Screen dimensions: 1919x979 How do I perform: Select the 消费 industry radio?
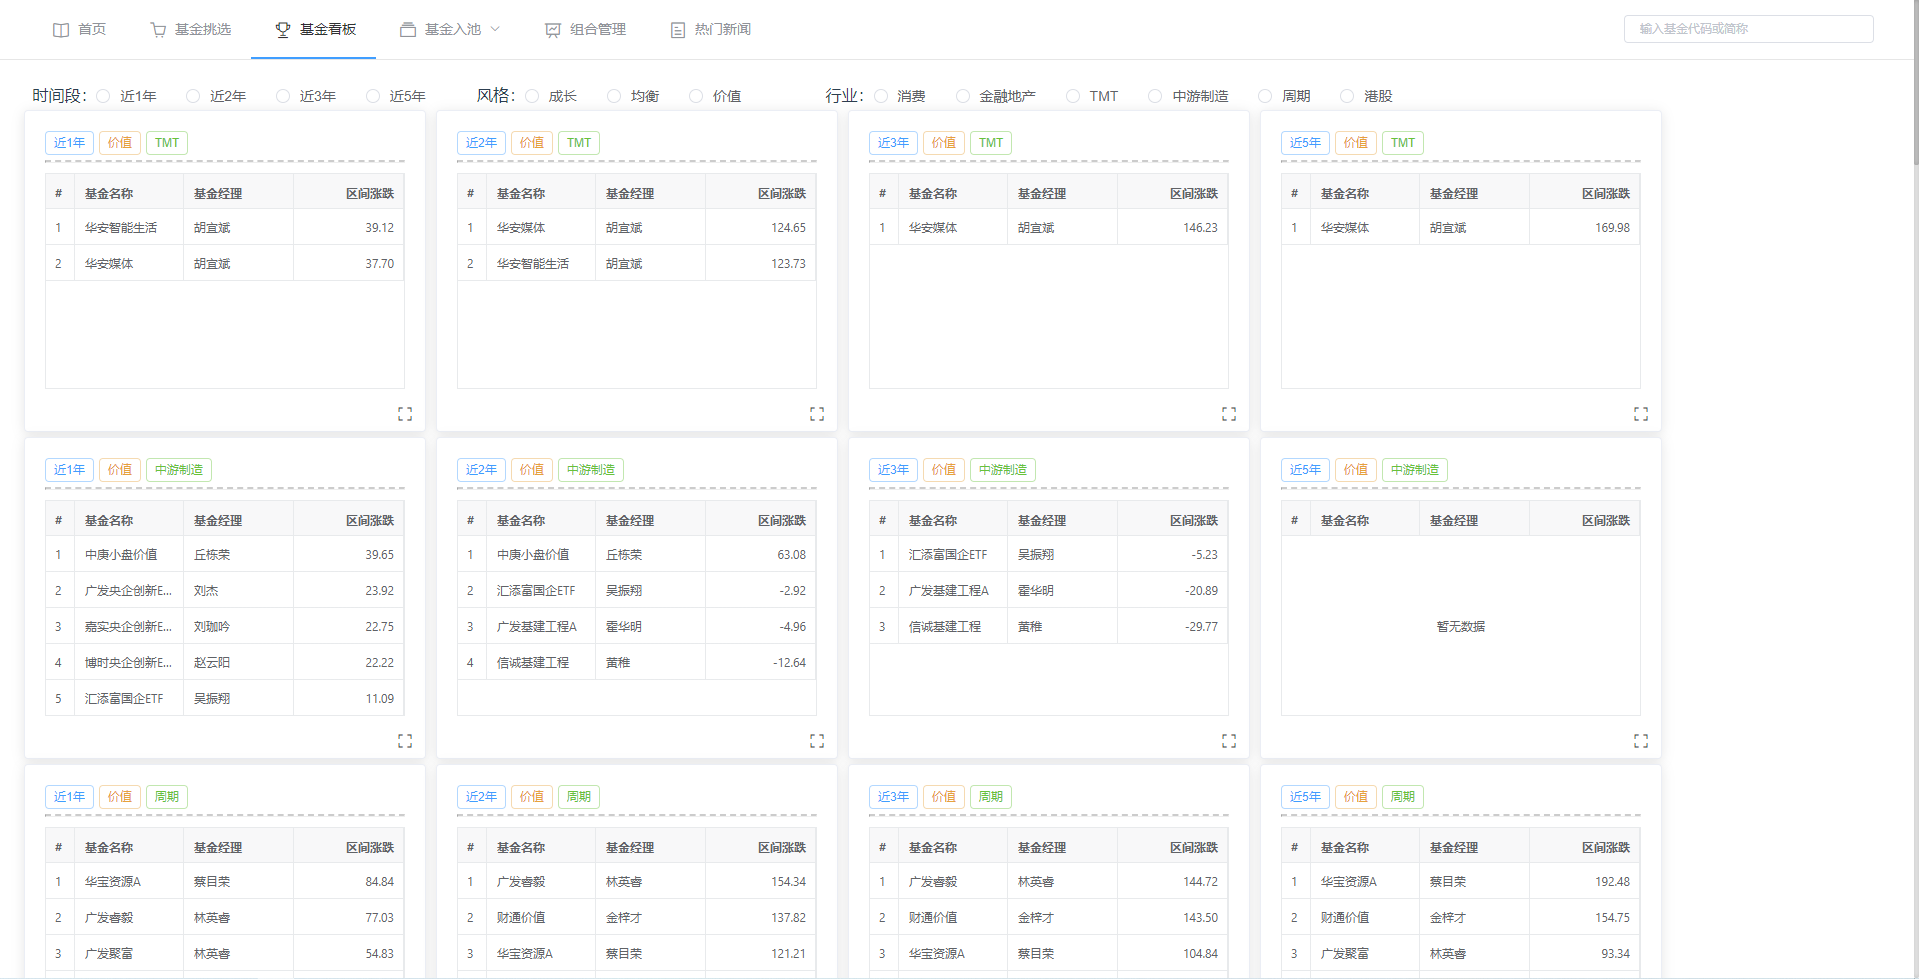pyautogui.click(x=881, y=96)
